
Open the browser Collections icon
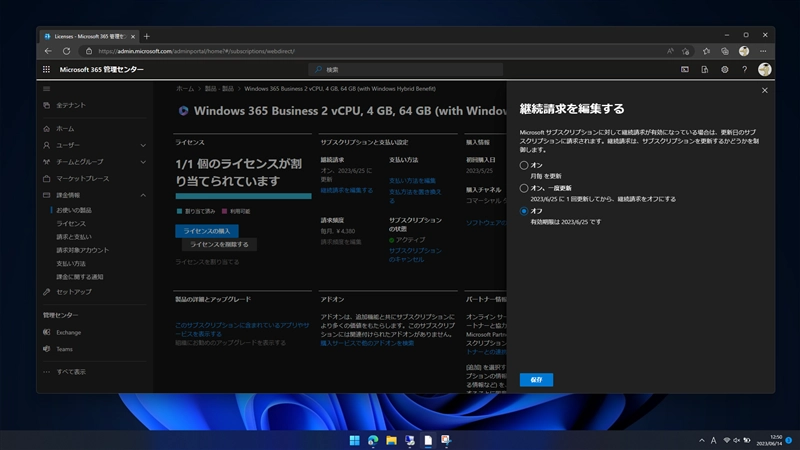pos(725,51)
